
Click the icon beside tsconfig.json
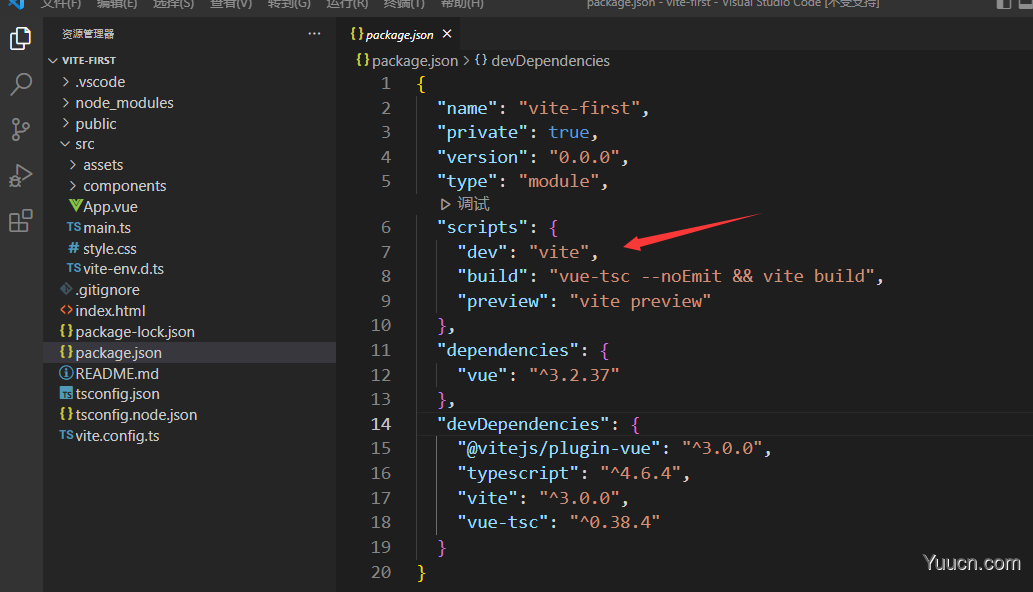(66, 394)
